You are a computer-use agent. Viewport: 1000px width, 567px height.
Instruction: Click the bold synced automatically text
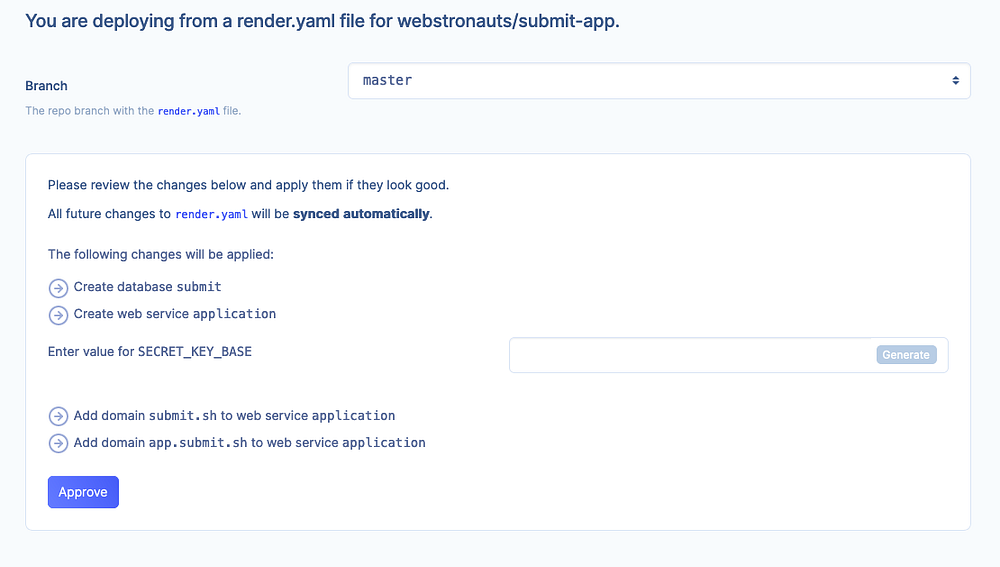(x=361, y=214)
